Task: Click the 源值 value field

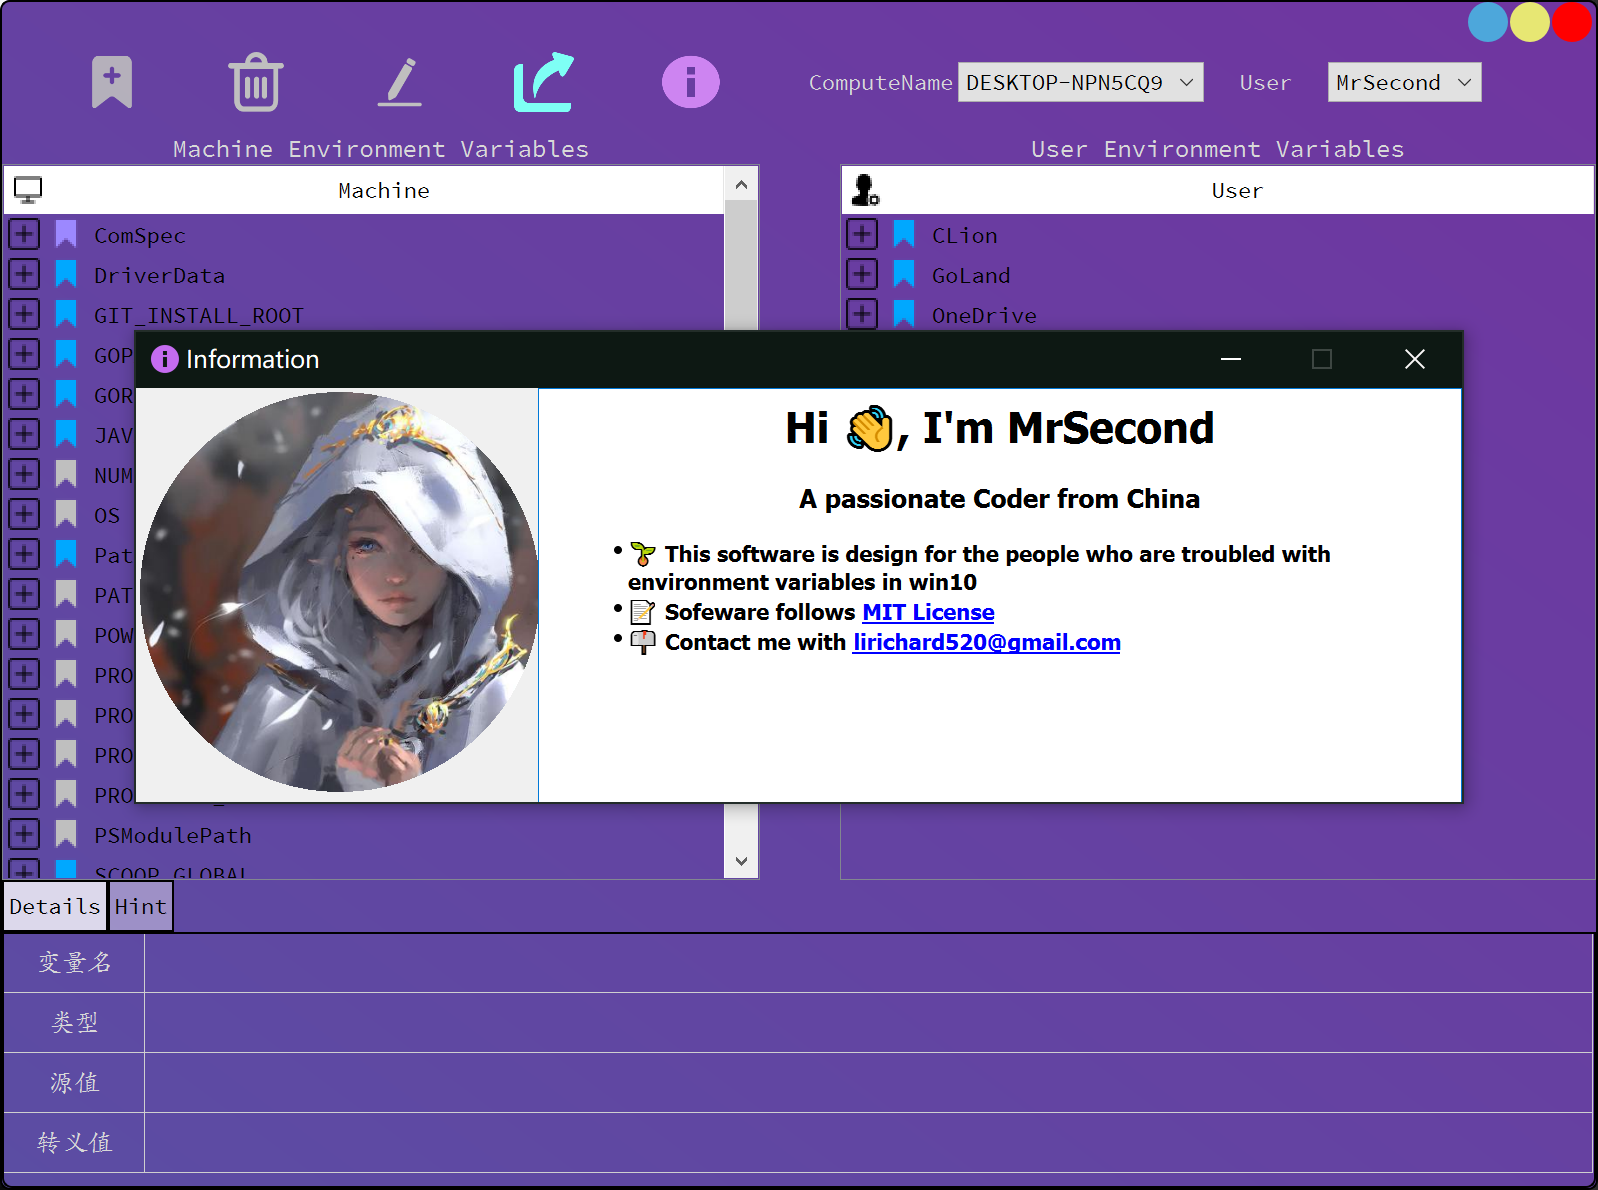Action: pyautogui.click(x=868, y=1083)
